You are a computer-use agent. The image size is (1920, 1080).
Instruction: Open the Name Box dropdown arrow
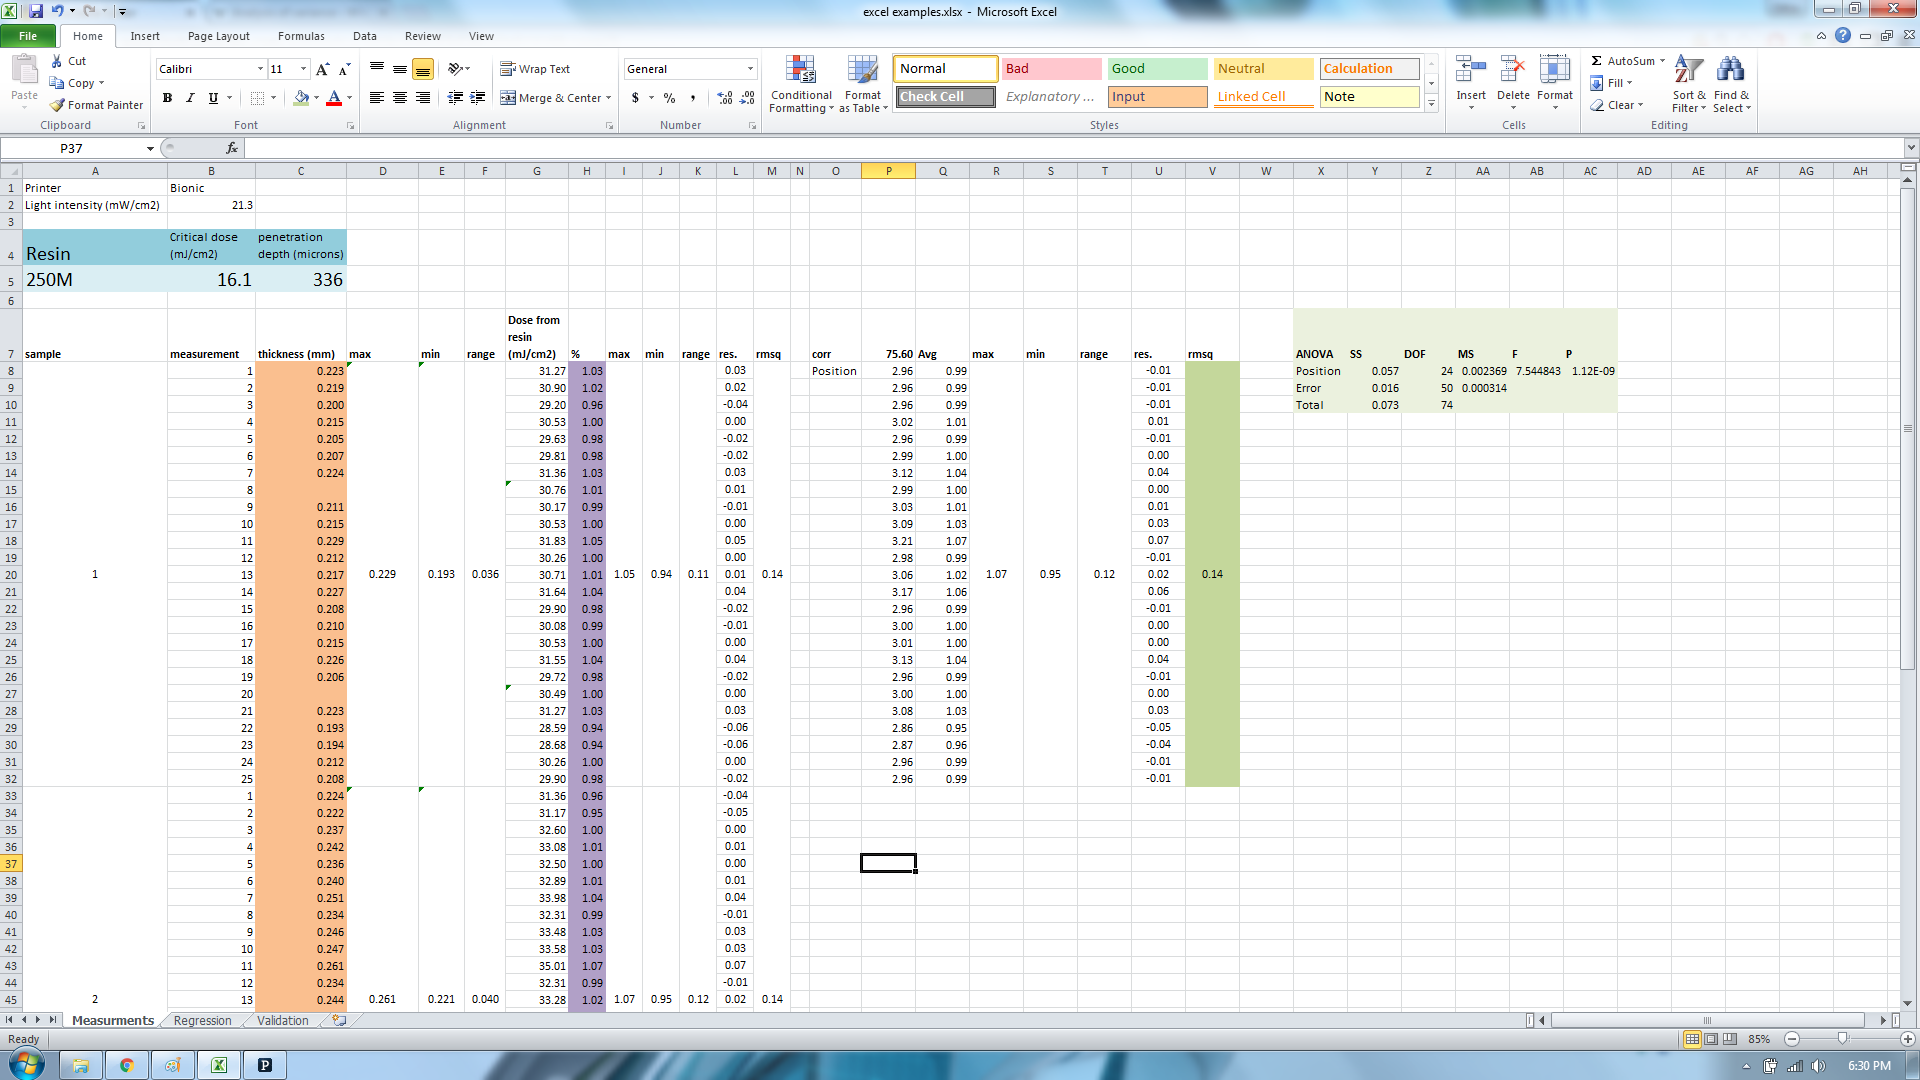(x=150, y=148)
